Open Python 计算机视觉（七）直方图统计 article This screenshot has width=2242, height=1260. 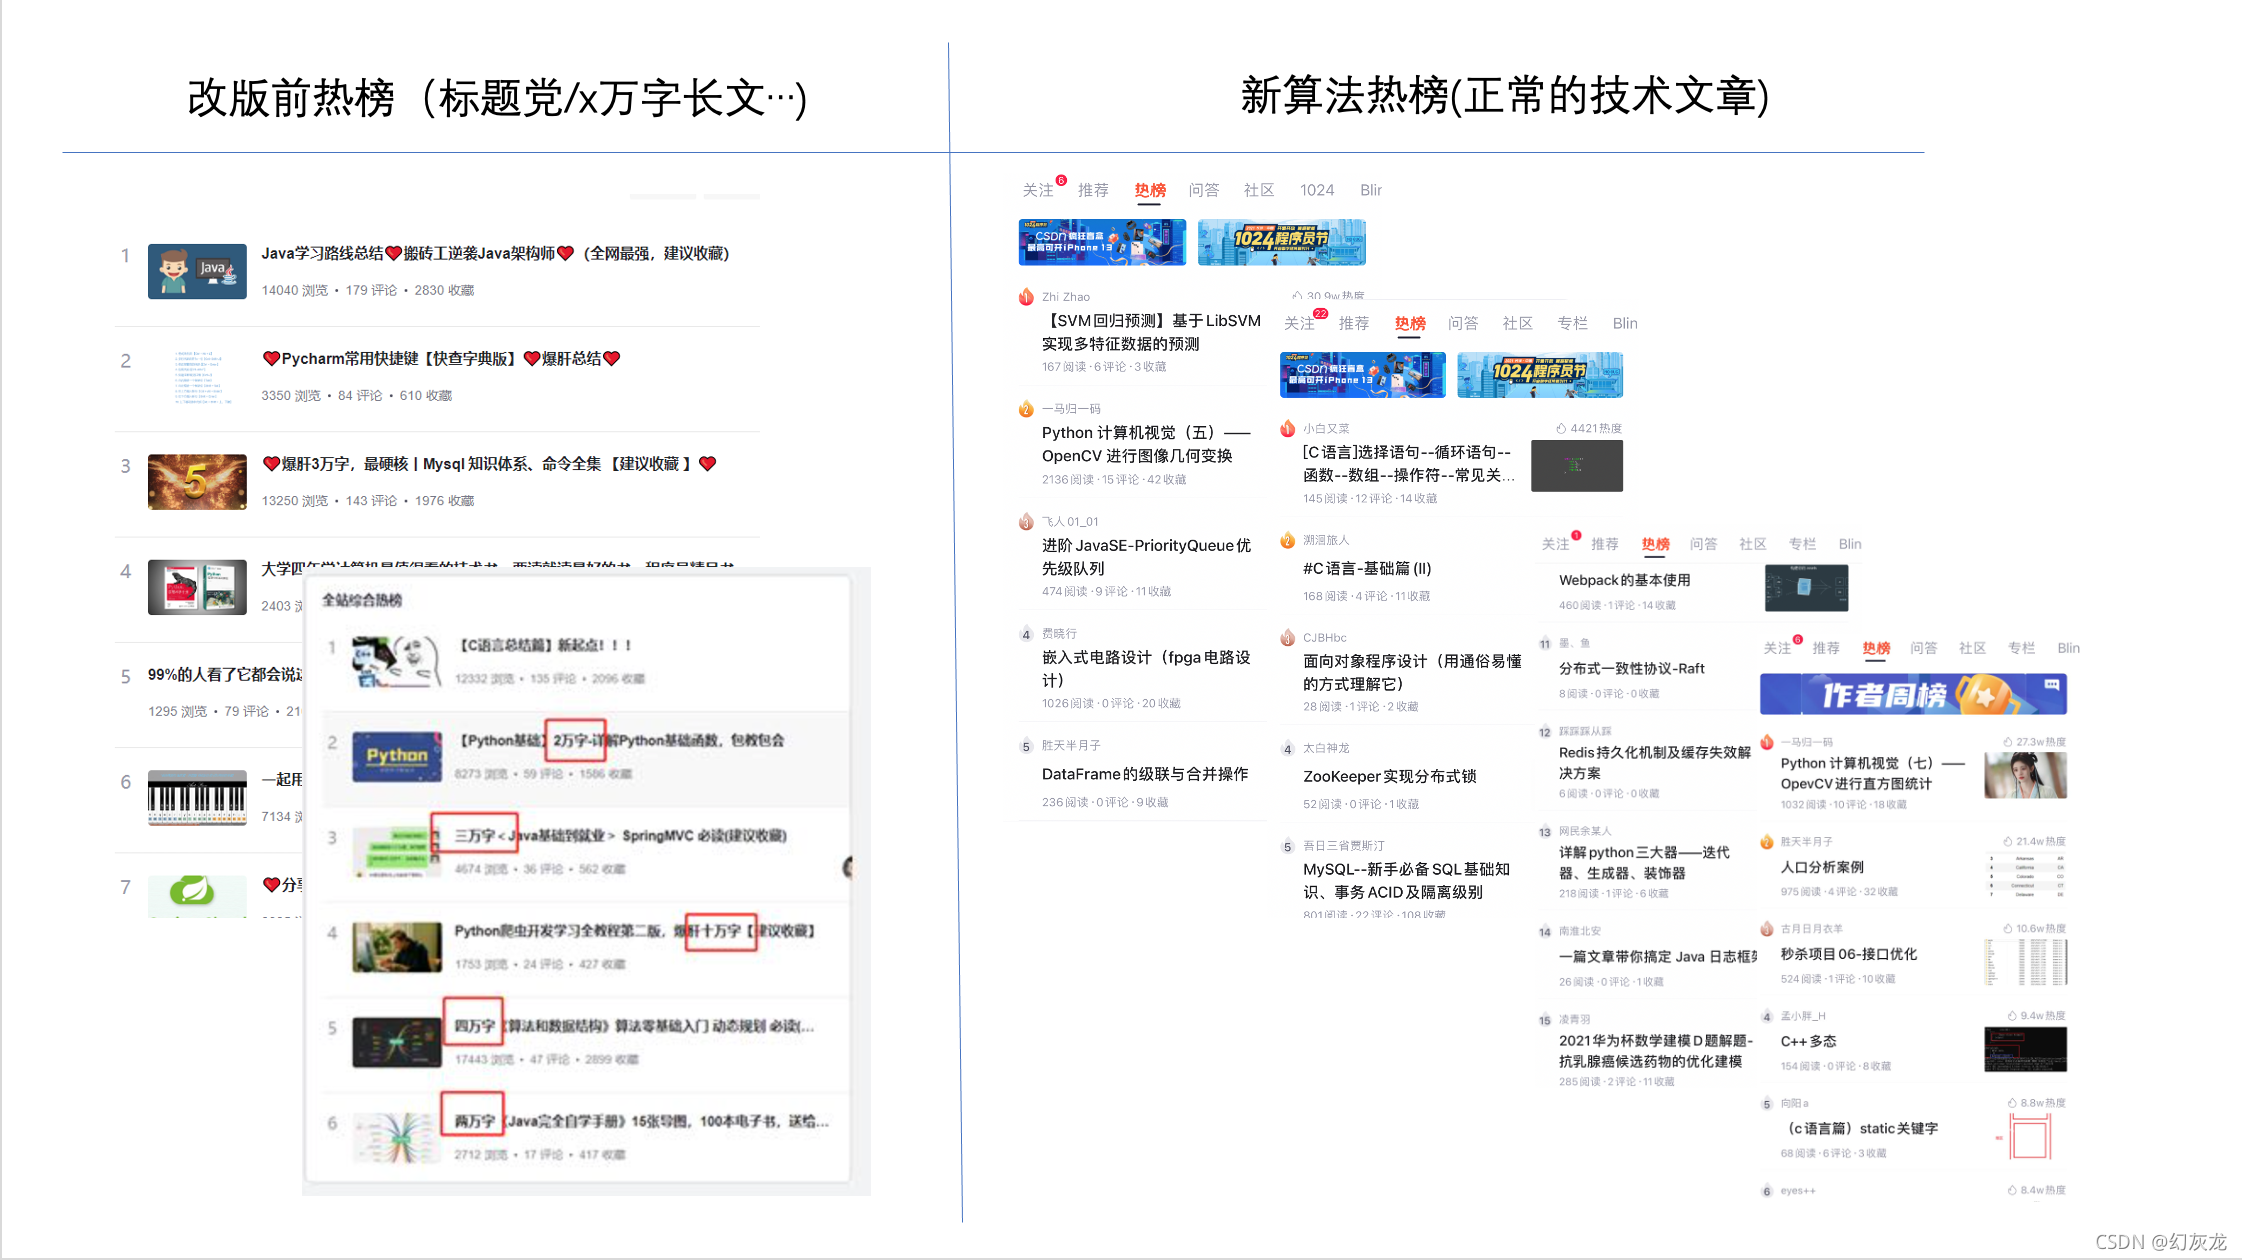coord(1873,773)
